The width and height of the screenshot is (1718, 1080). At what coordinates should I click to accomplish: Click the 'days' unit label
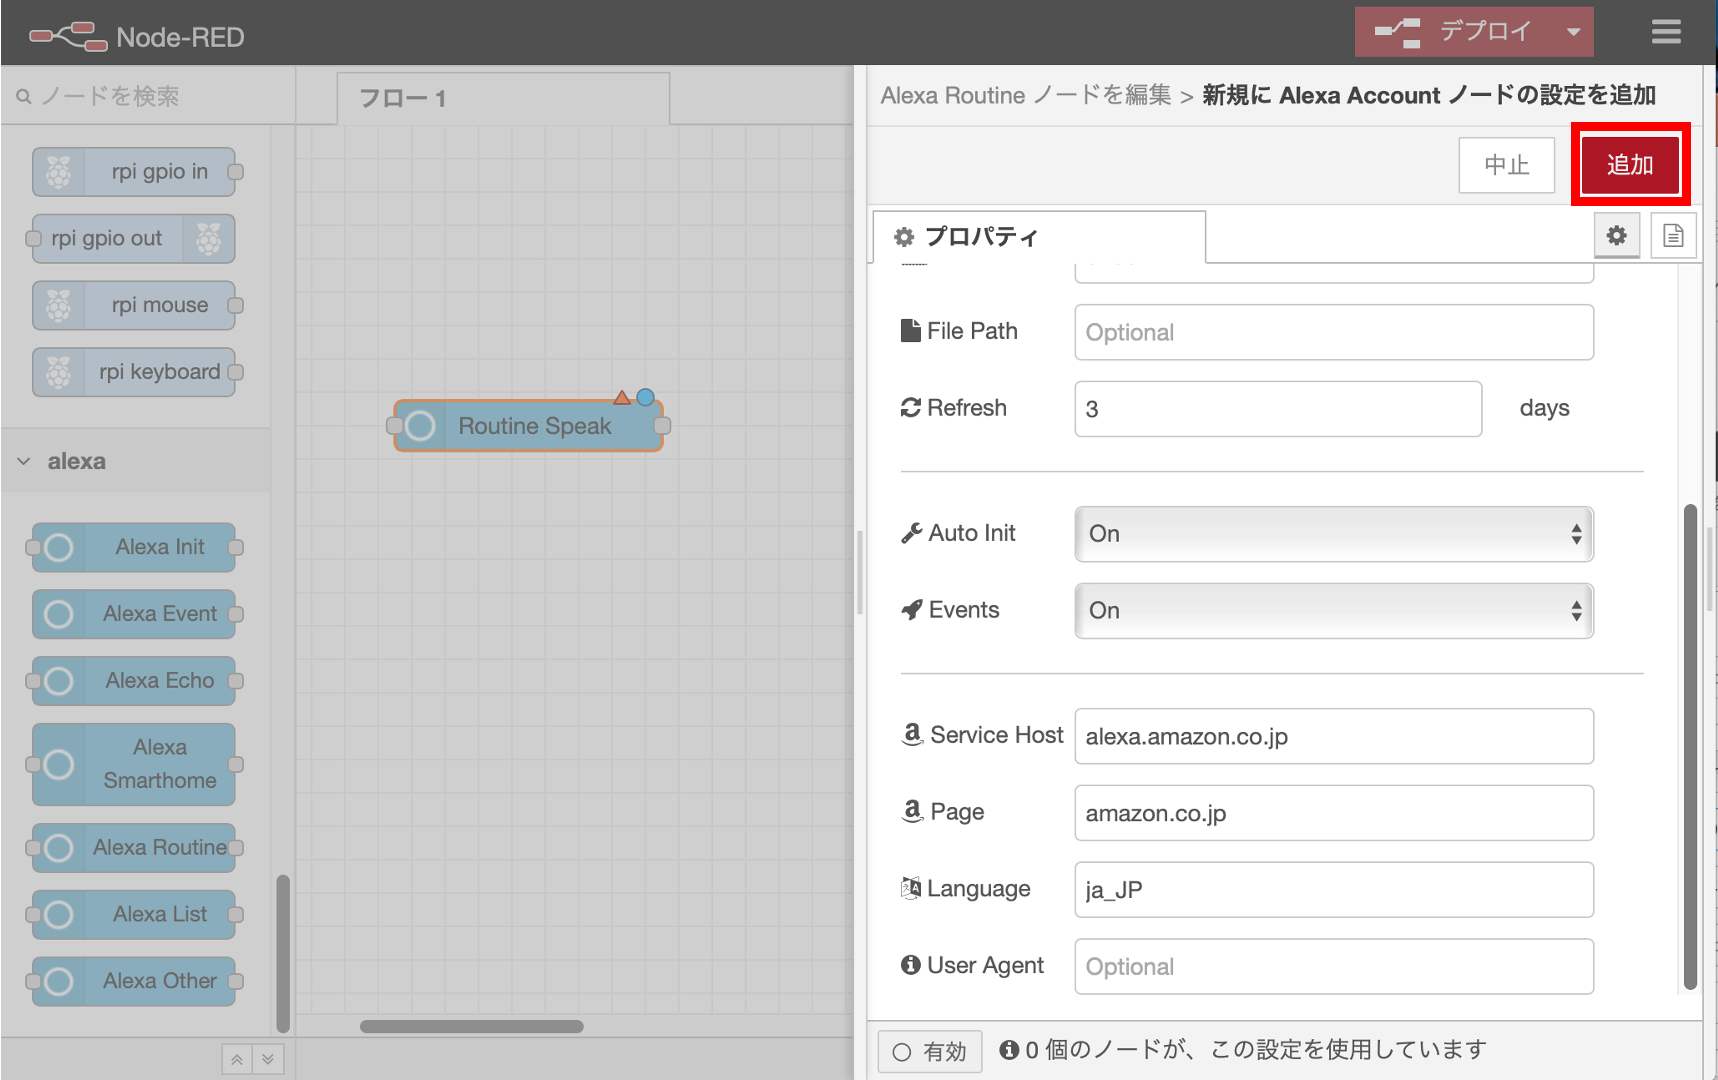tap(1544, 408)
